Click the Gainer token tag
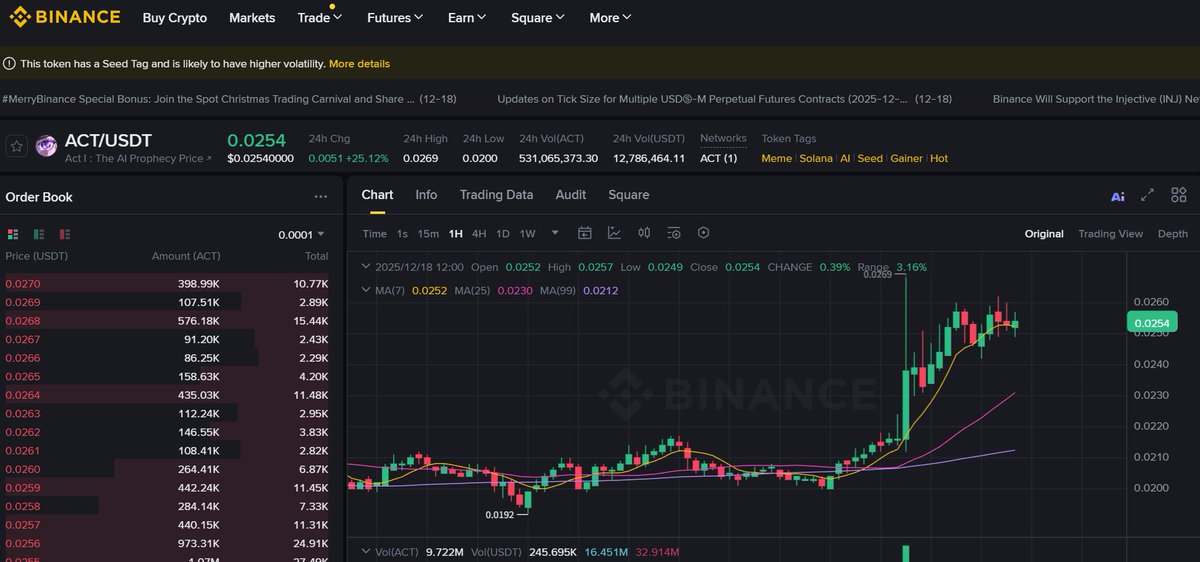 click(907, 159)
